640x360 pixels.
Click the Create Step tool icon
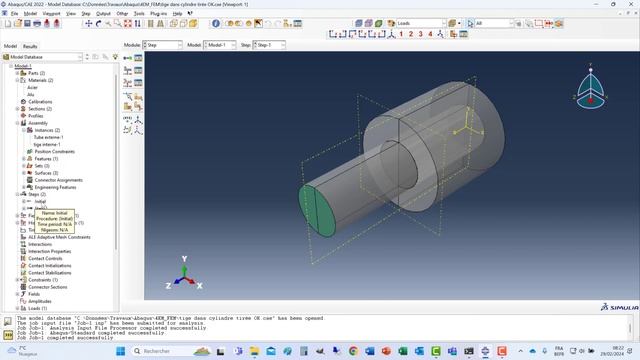tap(128, 58)
